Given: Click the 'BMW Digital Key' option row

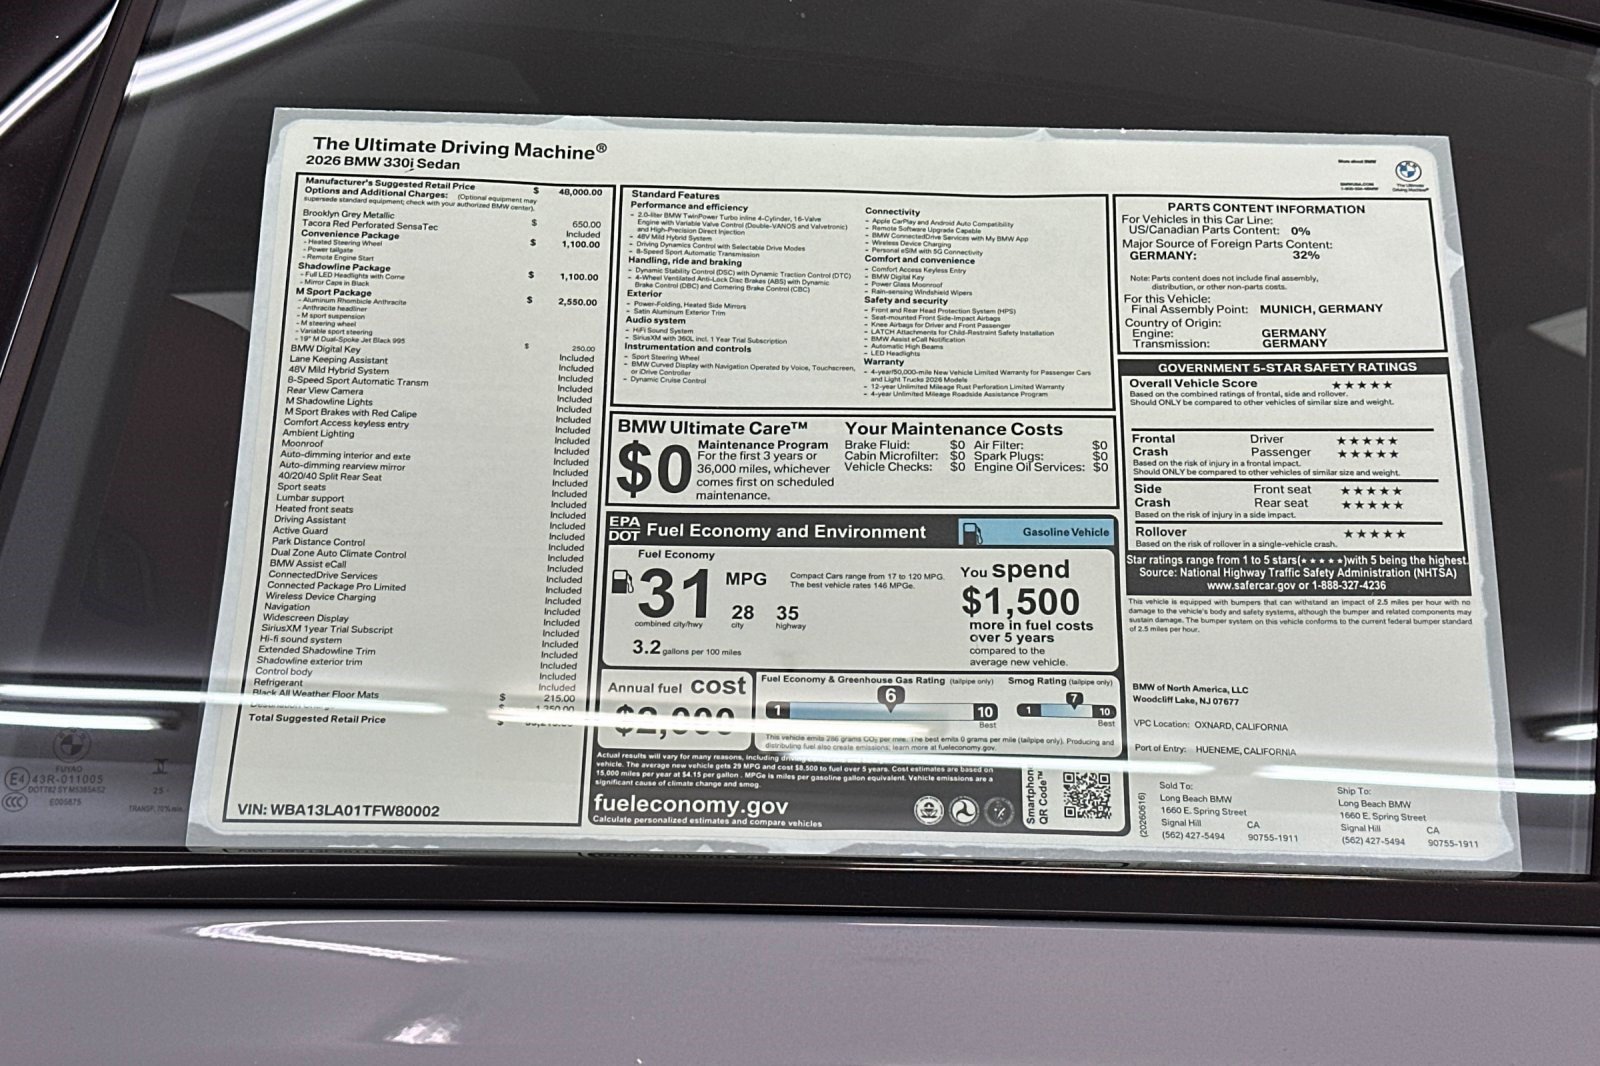Looking at the screenshot, I should (x=443, y=349).
